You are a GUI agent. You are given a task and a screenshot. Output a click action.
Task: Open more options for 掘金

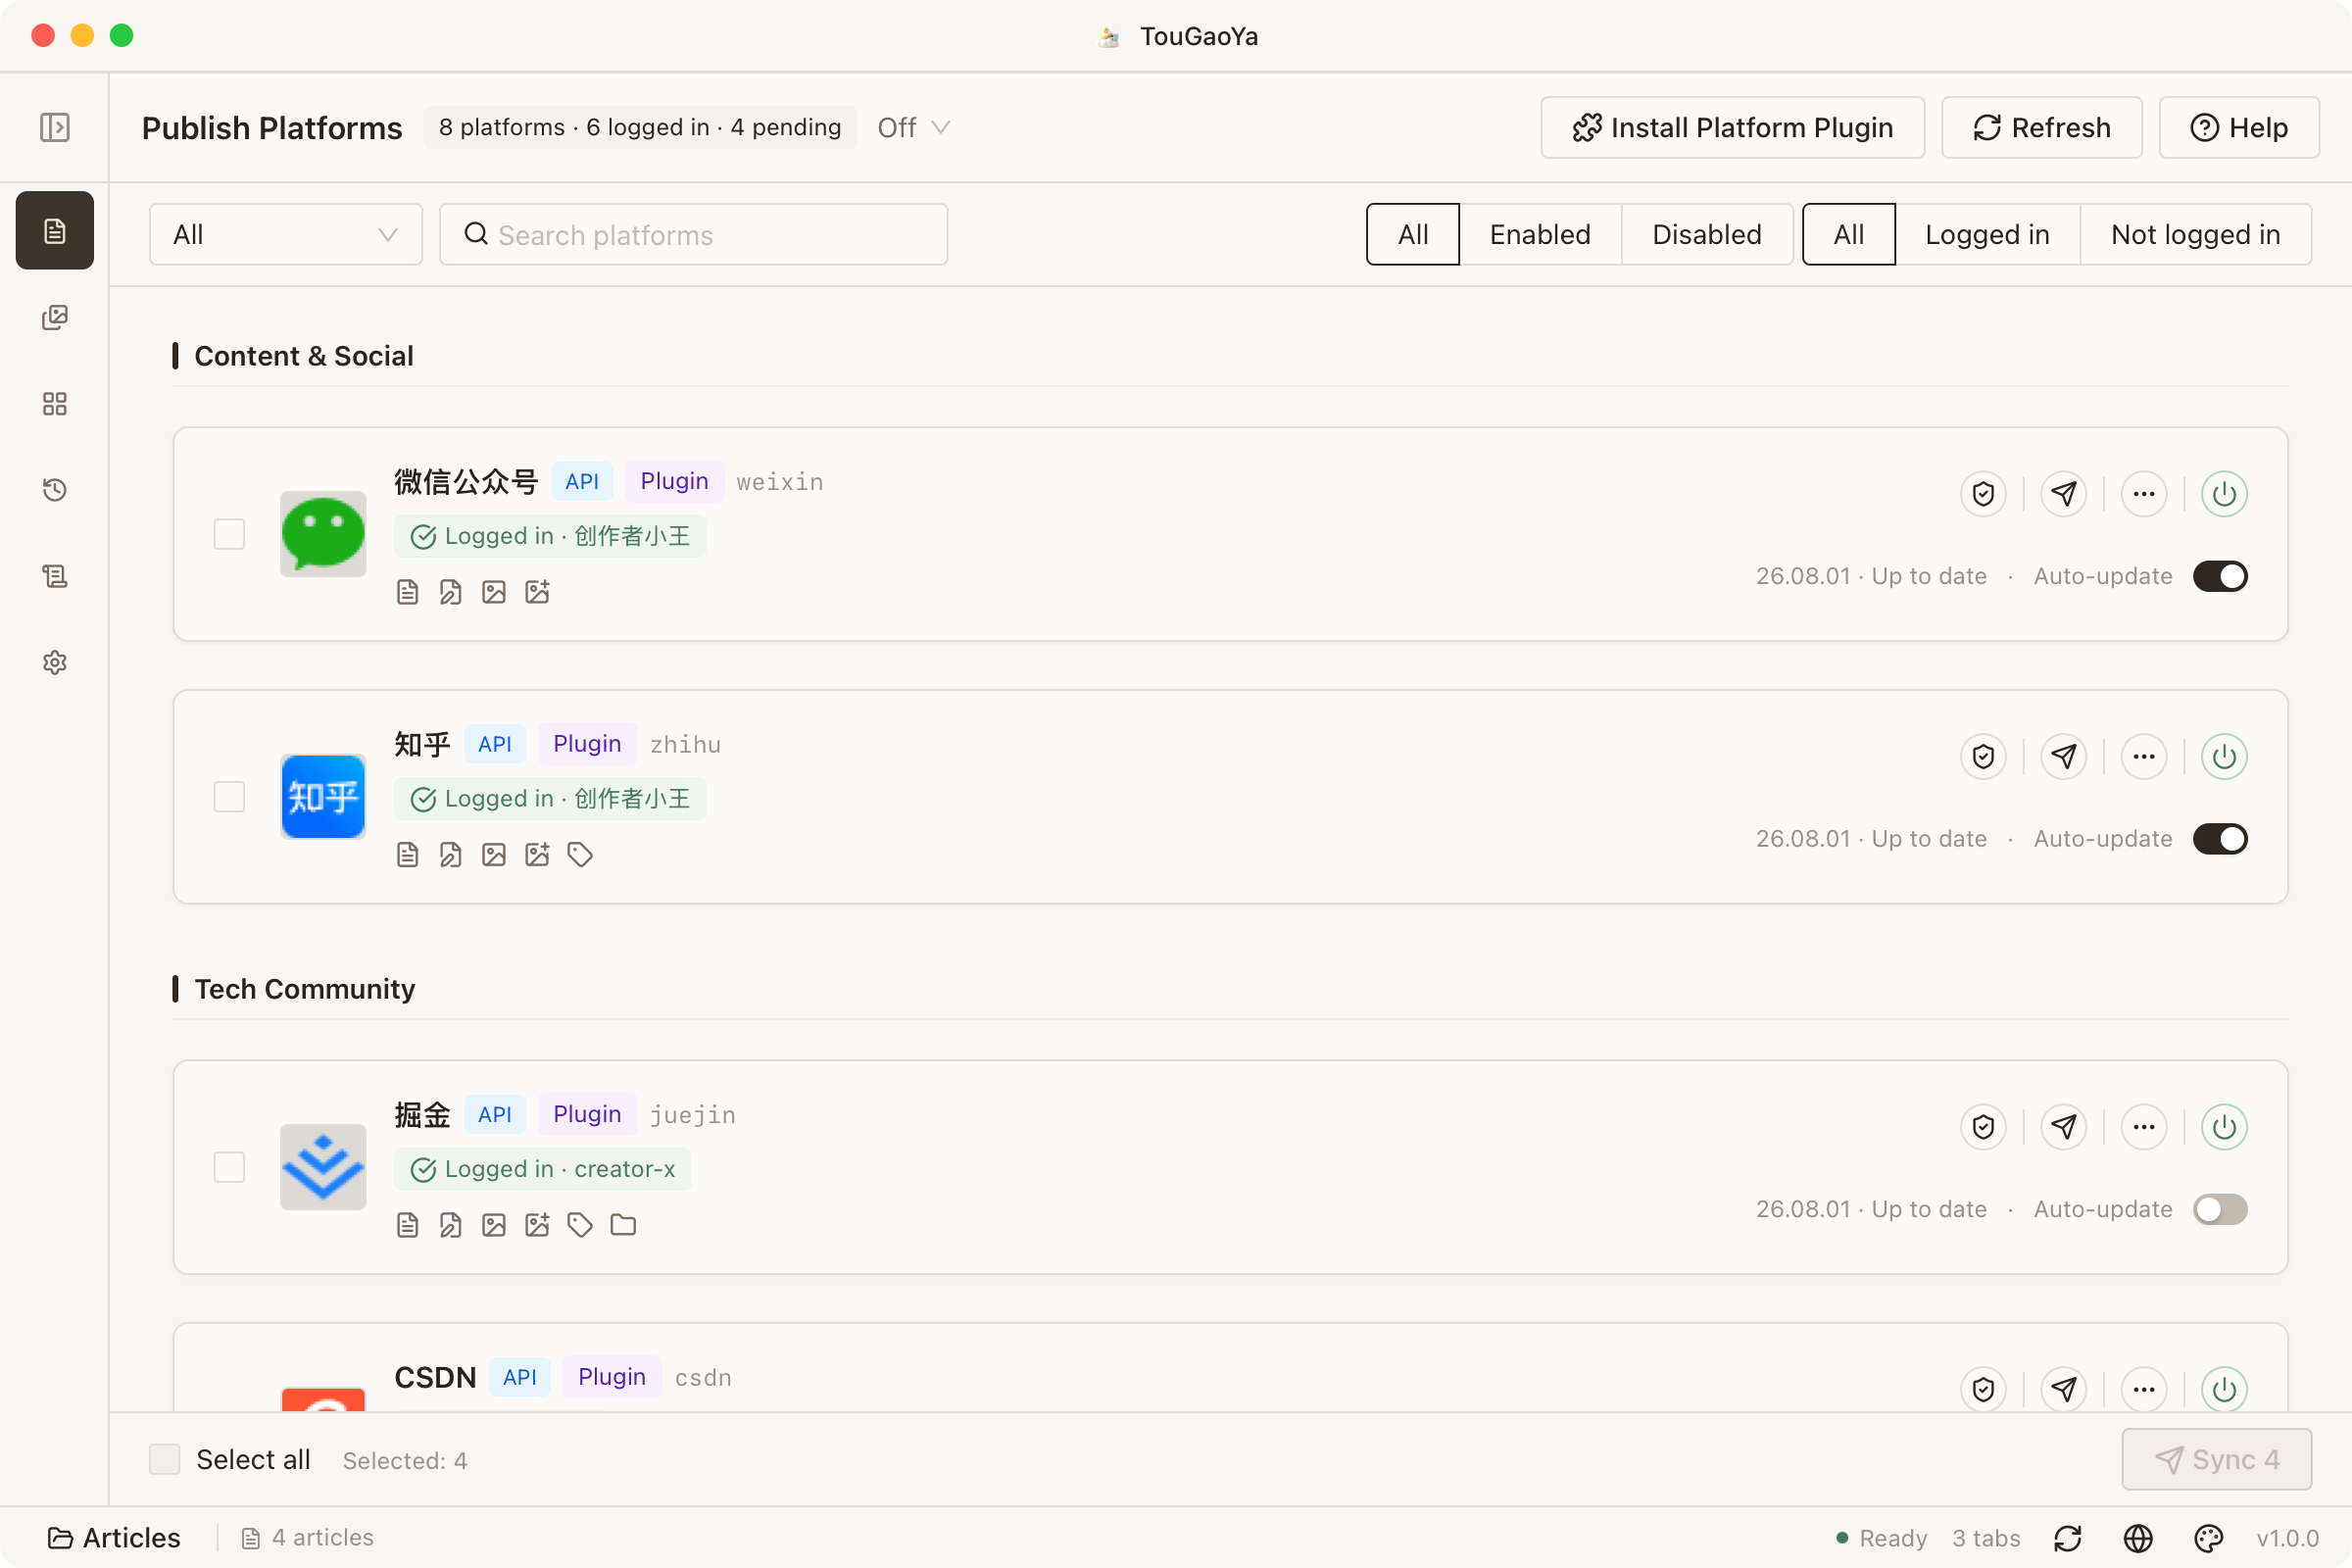(x=2143, y=1127)
